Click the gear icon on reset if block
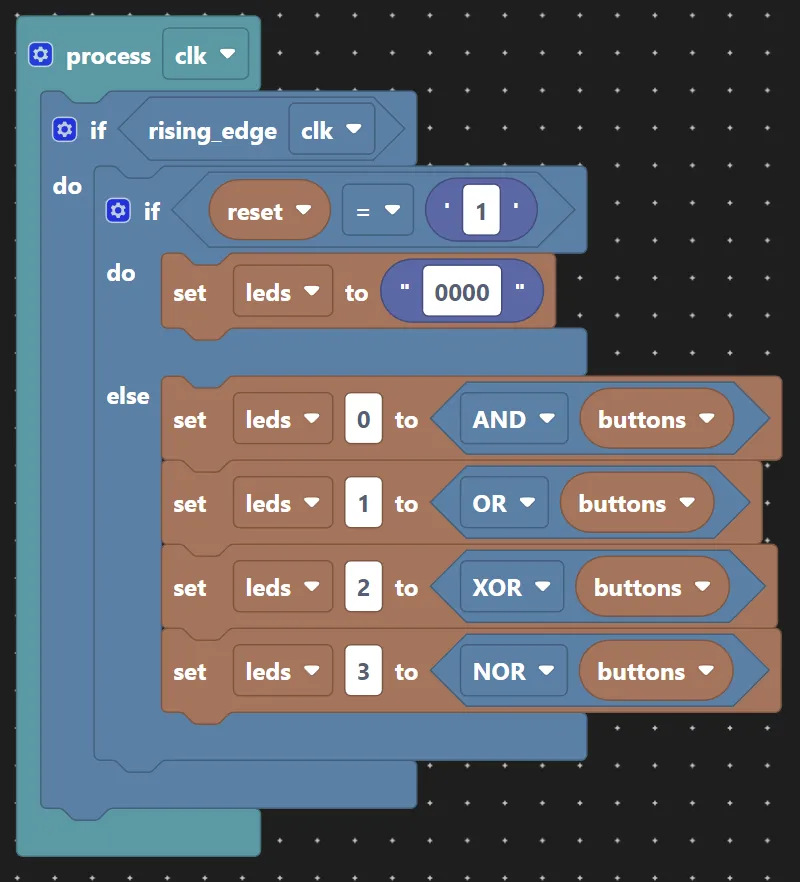Screen dimensions: 800x882 118,210
